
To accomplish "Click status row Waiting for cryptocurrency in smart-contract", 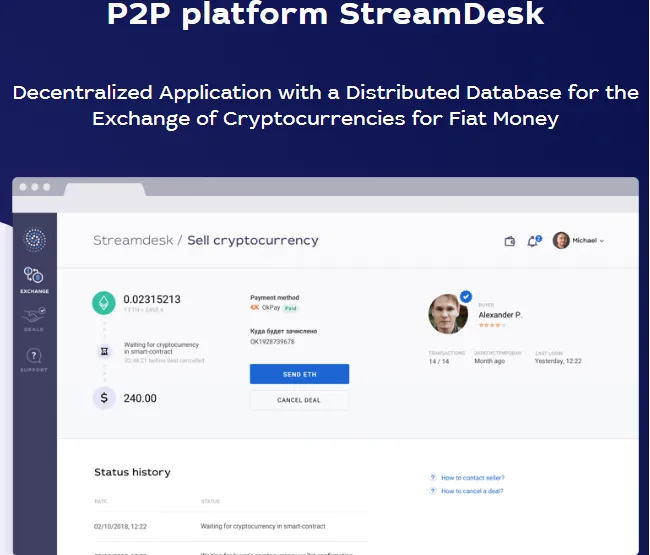I will click(263, 526).
